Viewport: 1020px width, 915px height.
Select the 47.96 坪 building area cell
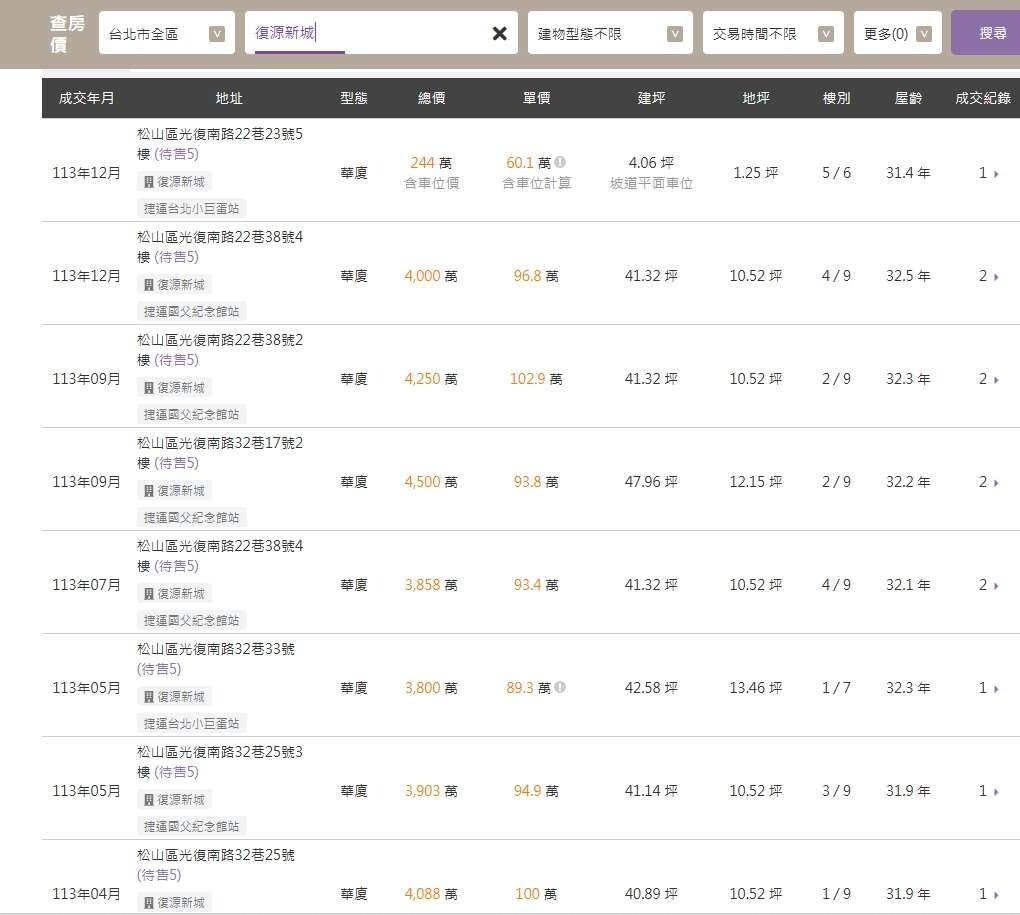651,482
